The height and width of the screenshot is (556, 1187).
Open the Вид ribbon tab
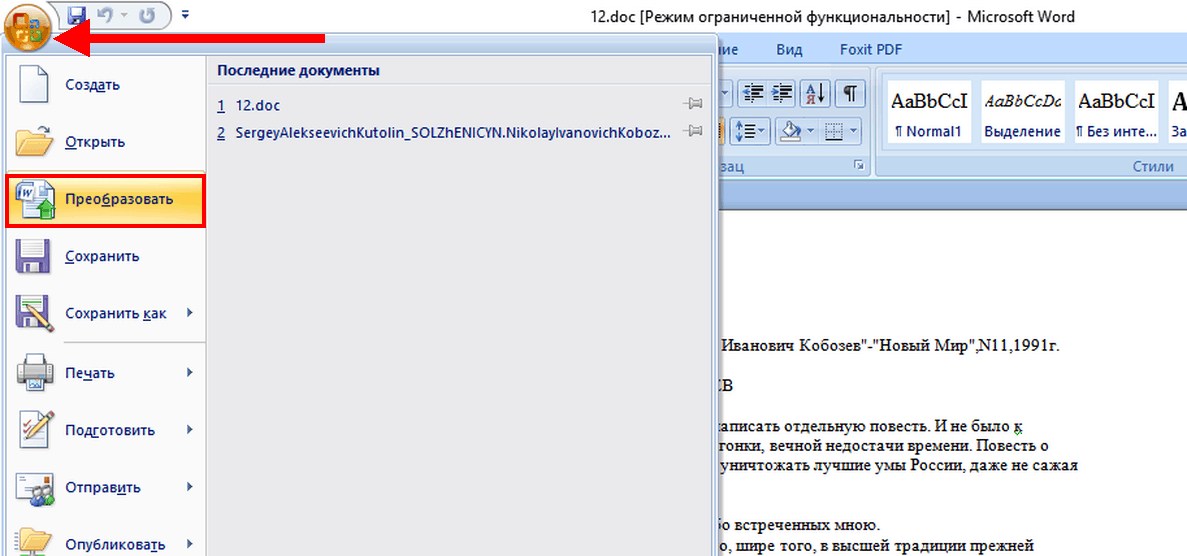(789, 50)
